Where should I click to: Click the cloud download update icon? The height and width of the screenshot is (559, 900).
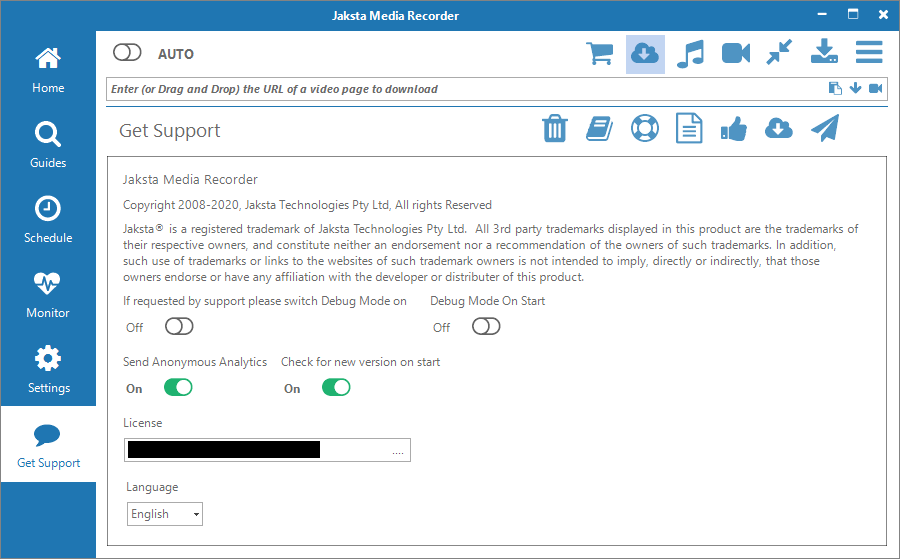click(x=779, y=128)
